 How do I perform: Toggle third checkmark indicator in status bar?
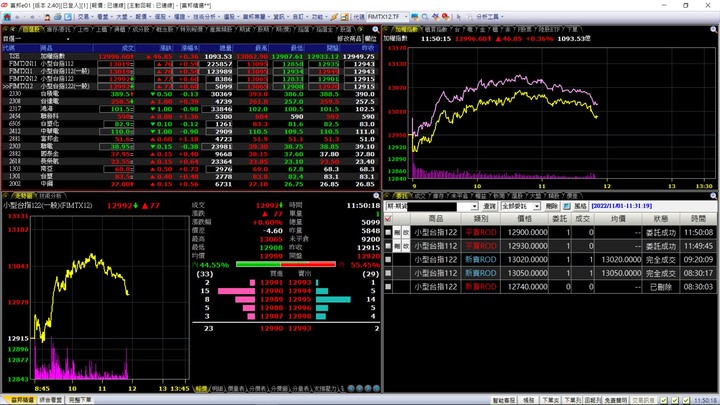tap(686, 400)
